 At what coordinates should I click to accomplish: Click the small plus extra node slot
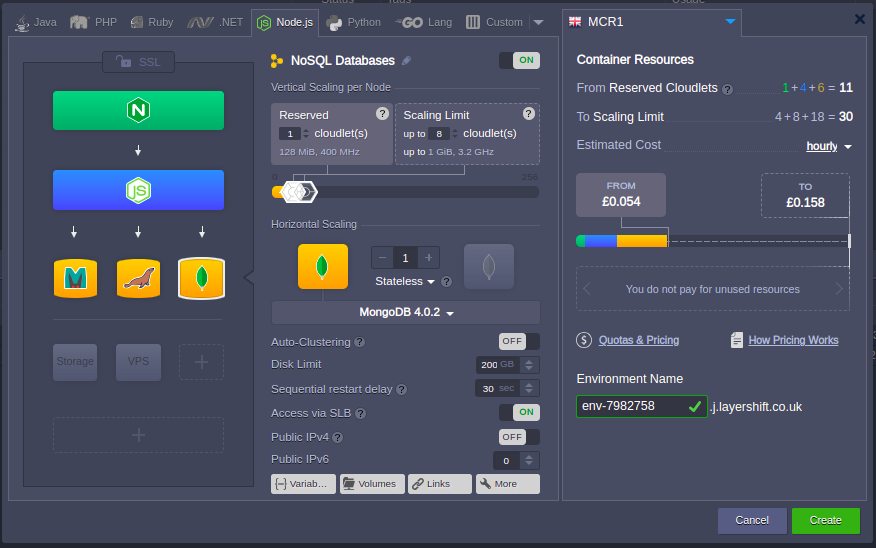pyautogui.click(x=202, y=362)
